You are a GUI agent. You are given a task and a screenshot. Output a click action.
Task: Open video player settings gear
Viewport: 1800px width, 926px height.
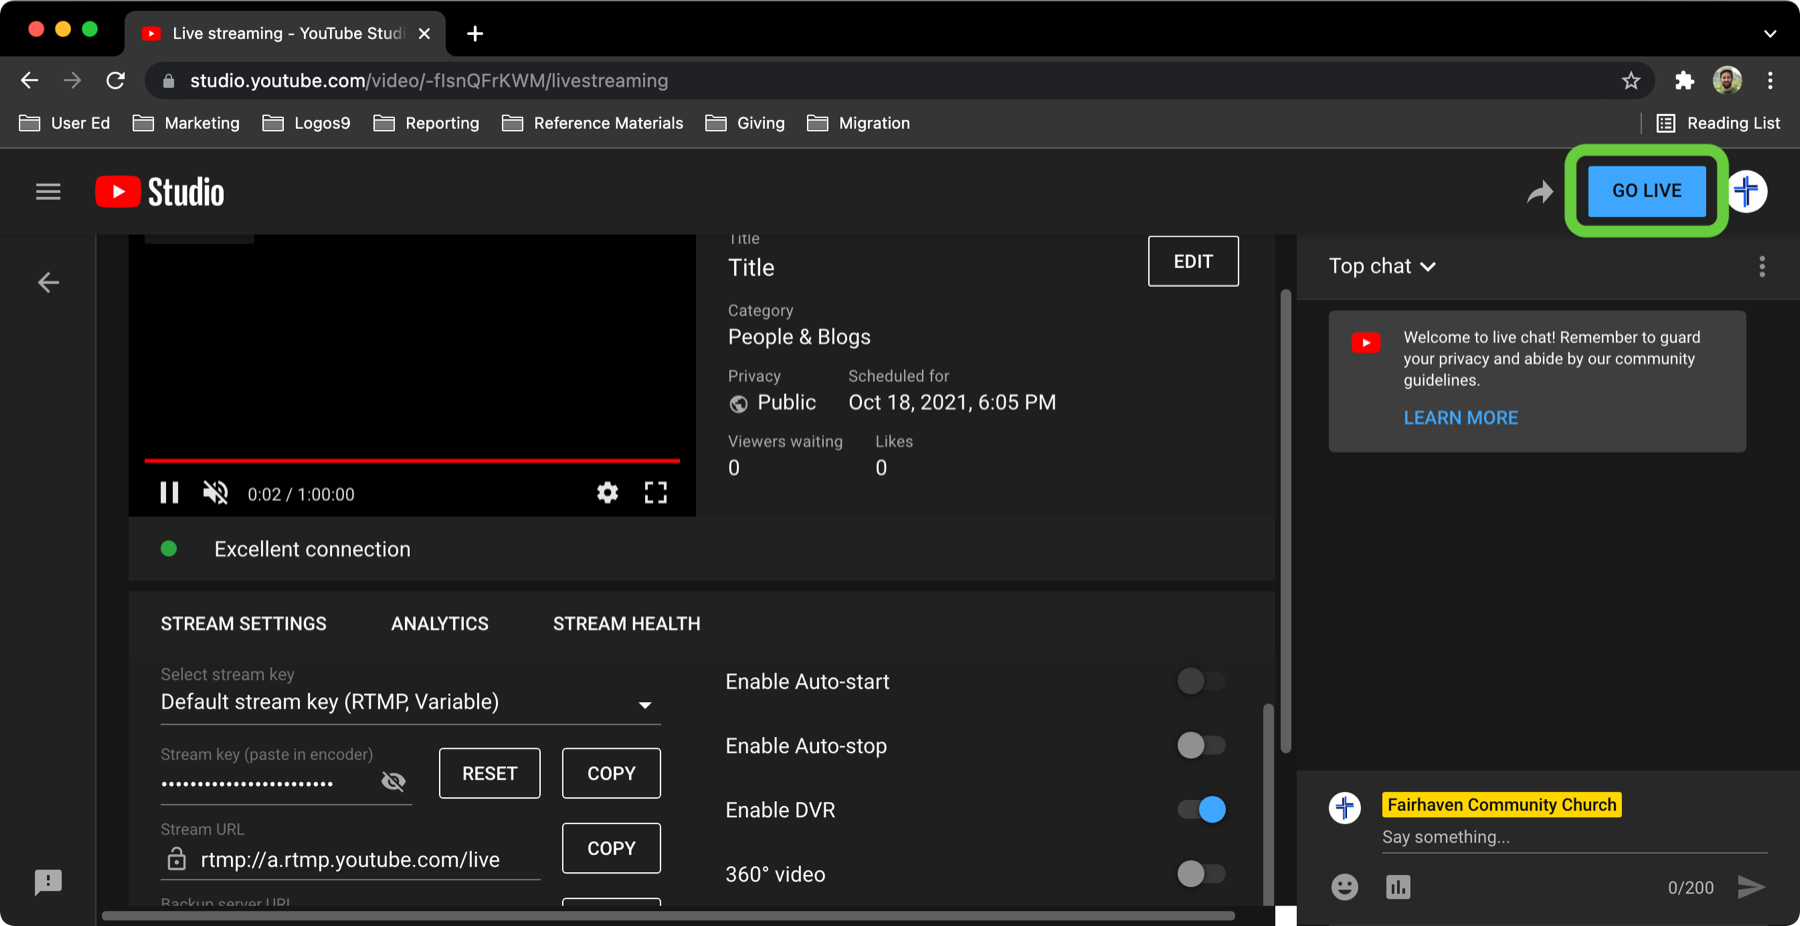(x=607, y=493)
